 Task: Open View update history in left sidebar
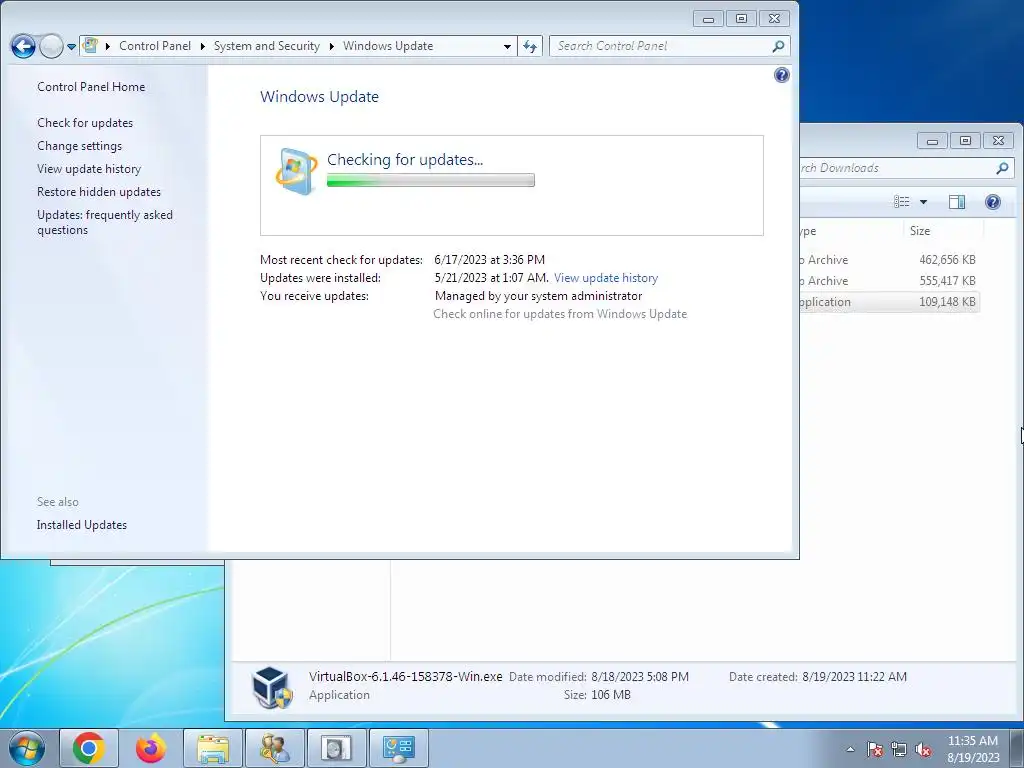[89, 168]
